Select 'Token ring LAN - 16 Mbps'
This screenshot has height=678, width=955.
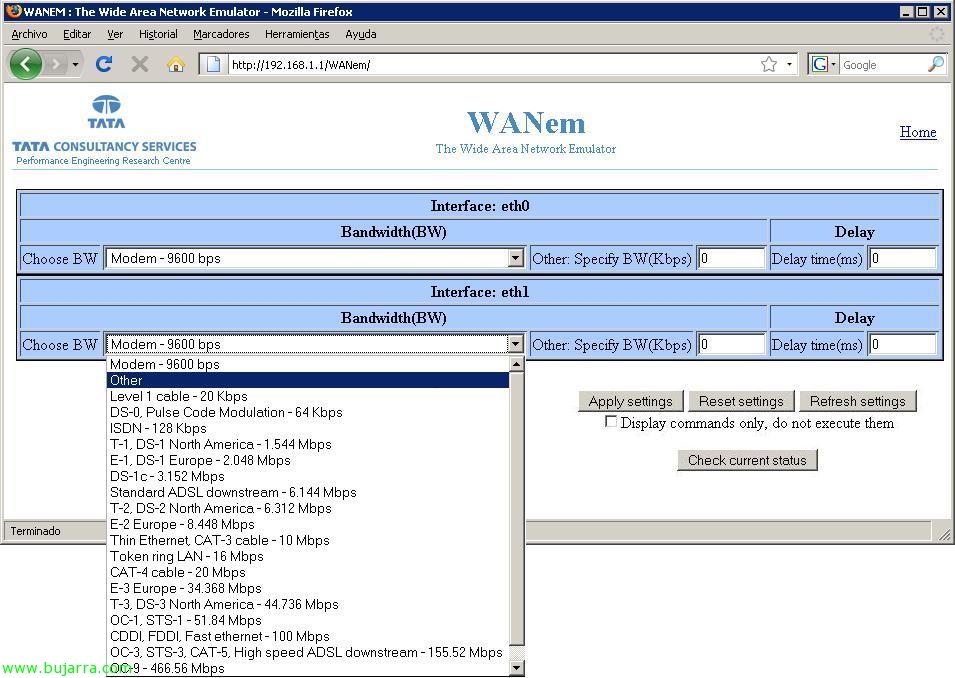[x=308, y=556]
